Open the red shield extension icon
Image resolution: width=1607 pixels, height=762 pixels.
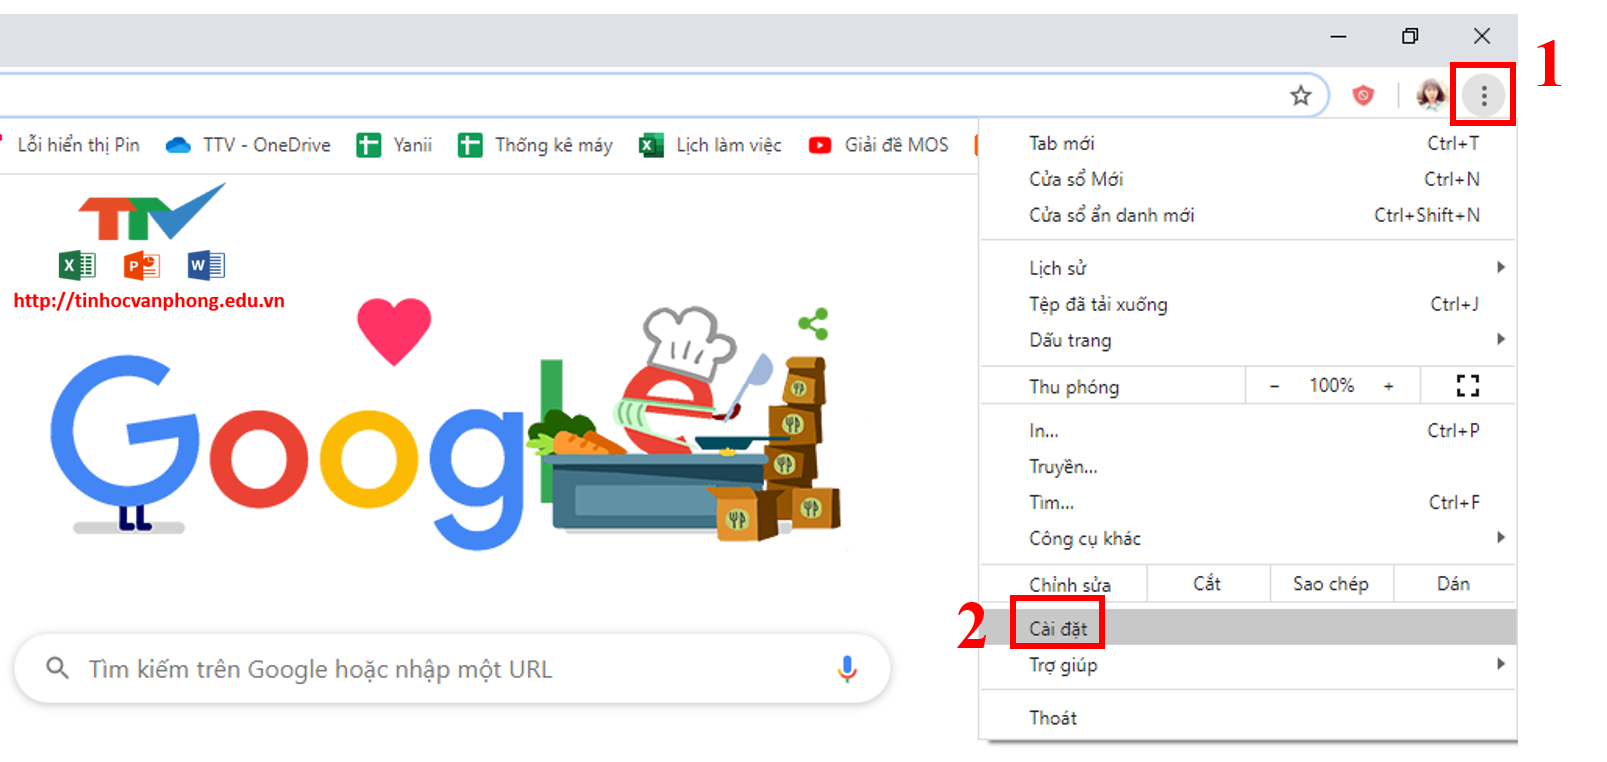click(1363, 96)
